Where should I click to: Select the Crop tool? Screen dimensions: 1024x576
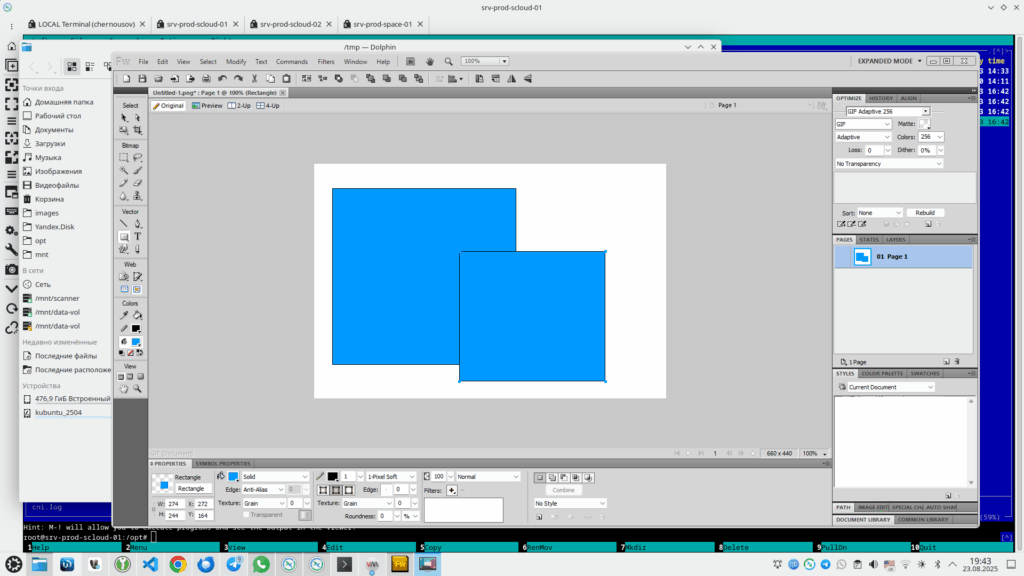tap(137, 130)
